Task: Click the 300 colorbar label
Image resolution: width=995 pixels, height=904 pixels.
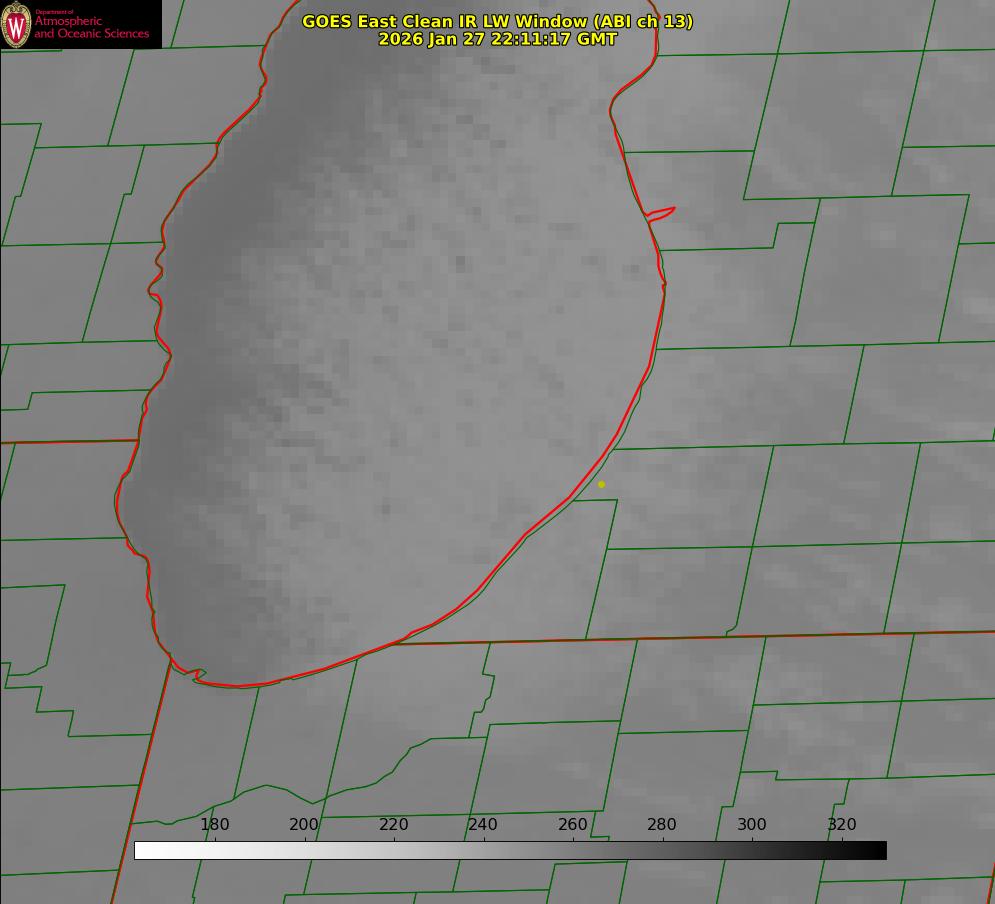Action: tap(752, 824)
